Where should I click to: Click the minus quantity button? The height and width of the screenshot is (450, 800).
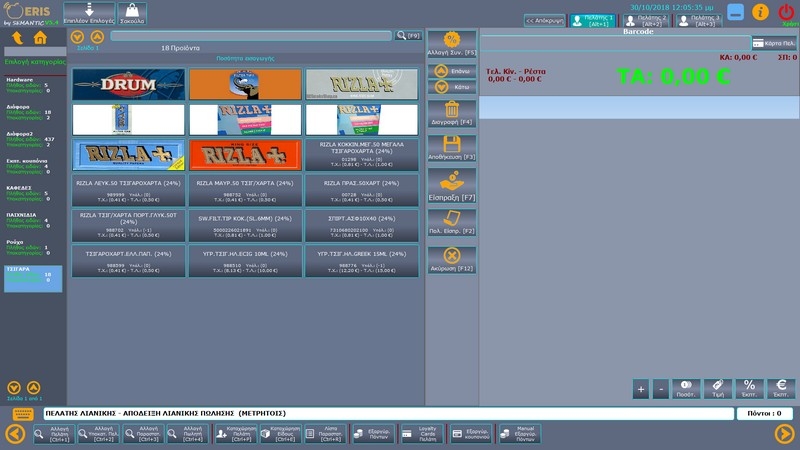click(x=661, y=389)
